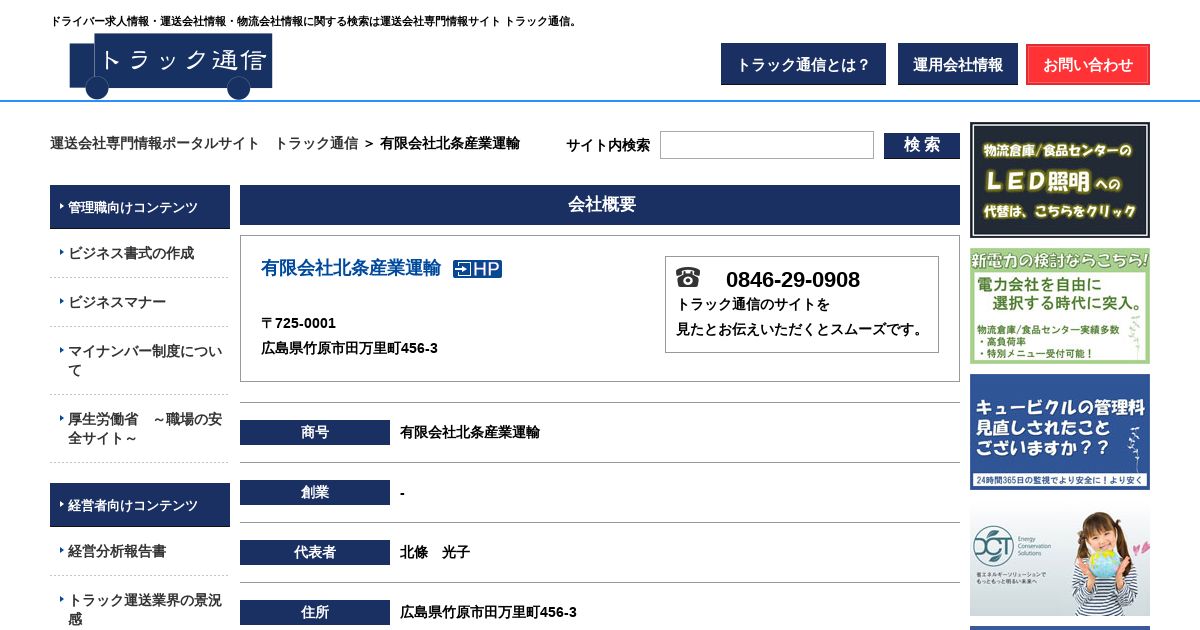Click the トラック通信 truck logo

[x=171, y=66]
